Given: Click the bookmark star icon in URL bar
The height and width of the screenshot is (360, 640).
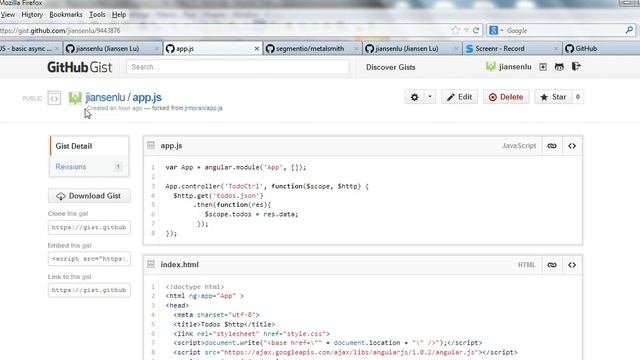Looking at the screenshot, I should pos(456,30).
